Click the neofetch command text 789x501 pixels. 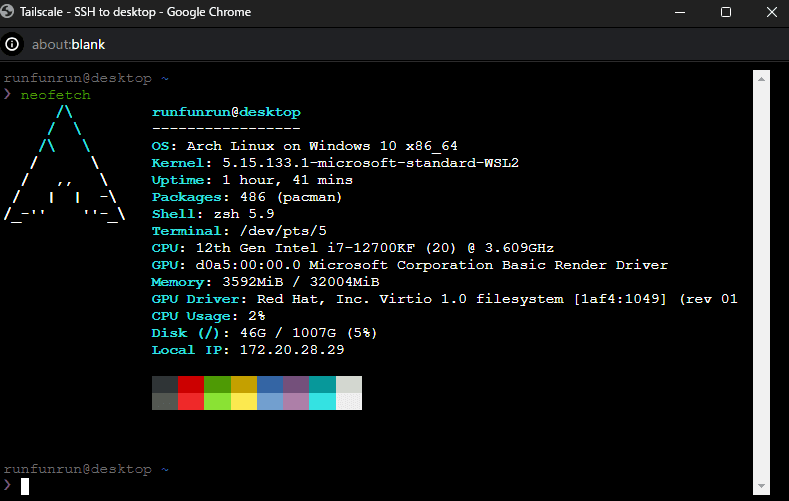coord(55,95)
